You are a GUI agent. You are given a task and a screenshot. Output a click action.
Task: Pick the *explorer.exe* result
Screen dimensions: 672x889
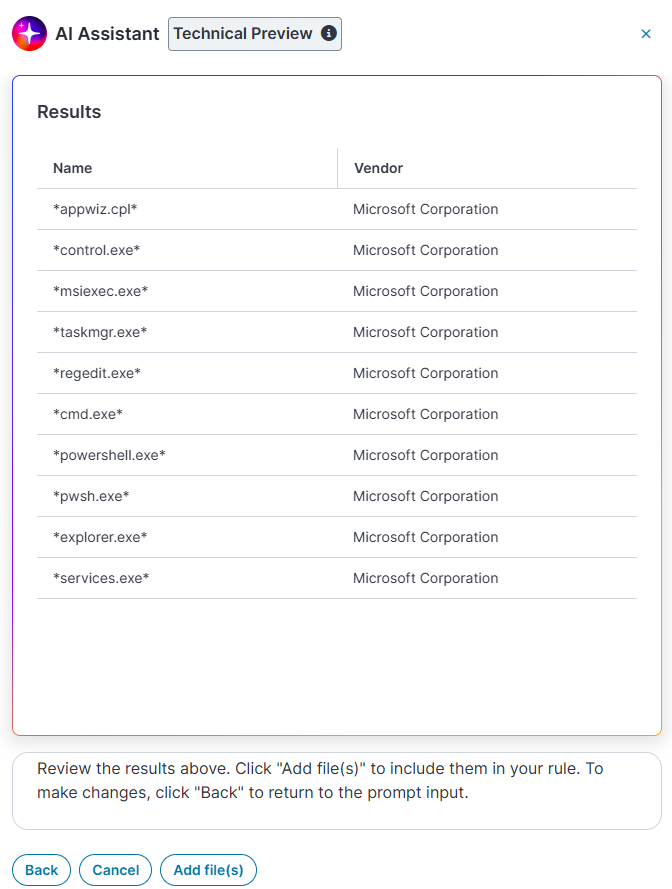click(x=337, y=537)
